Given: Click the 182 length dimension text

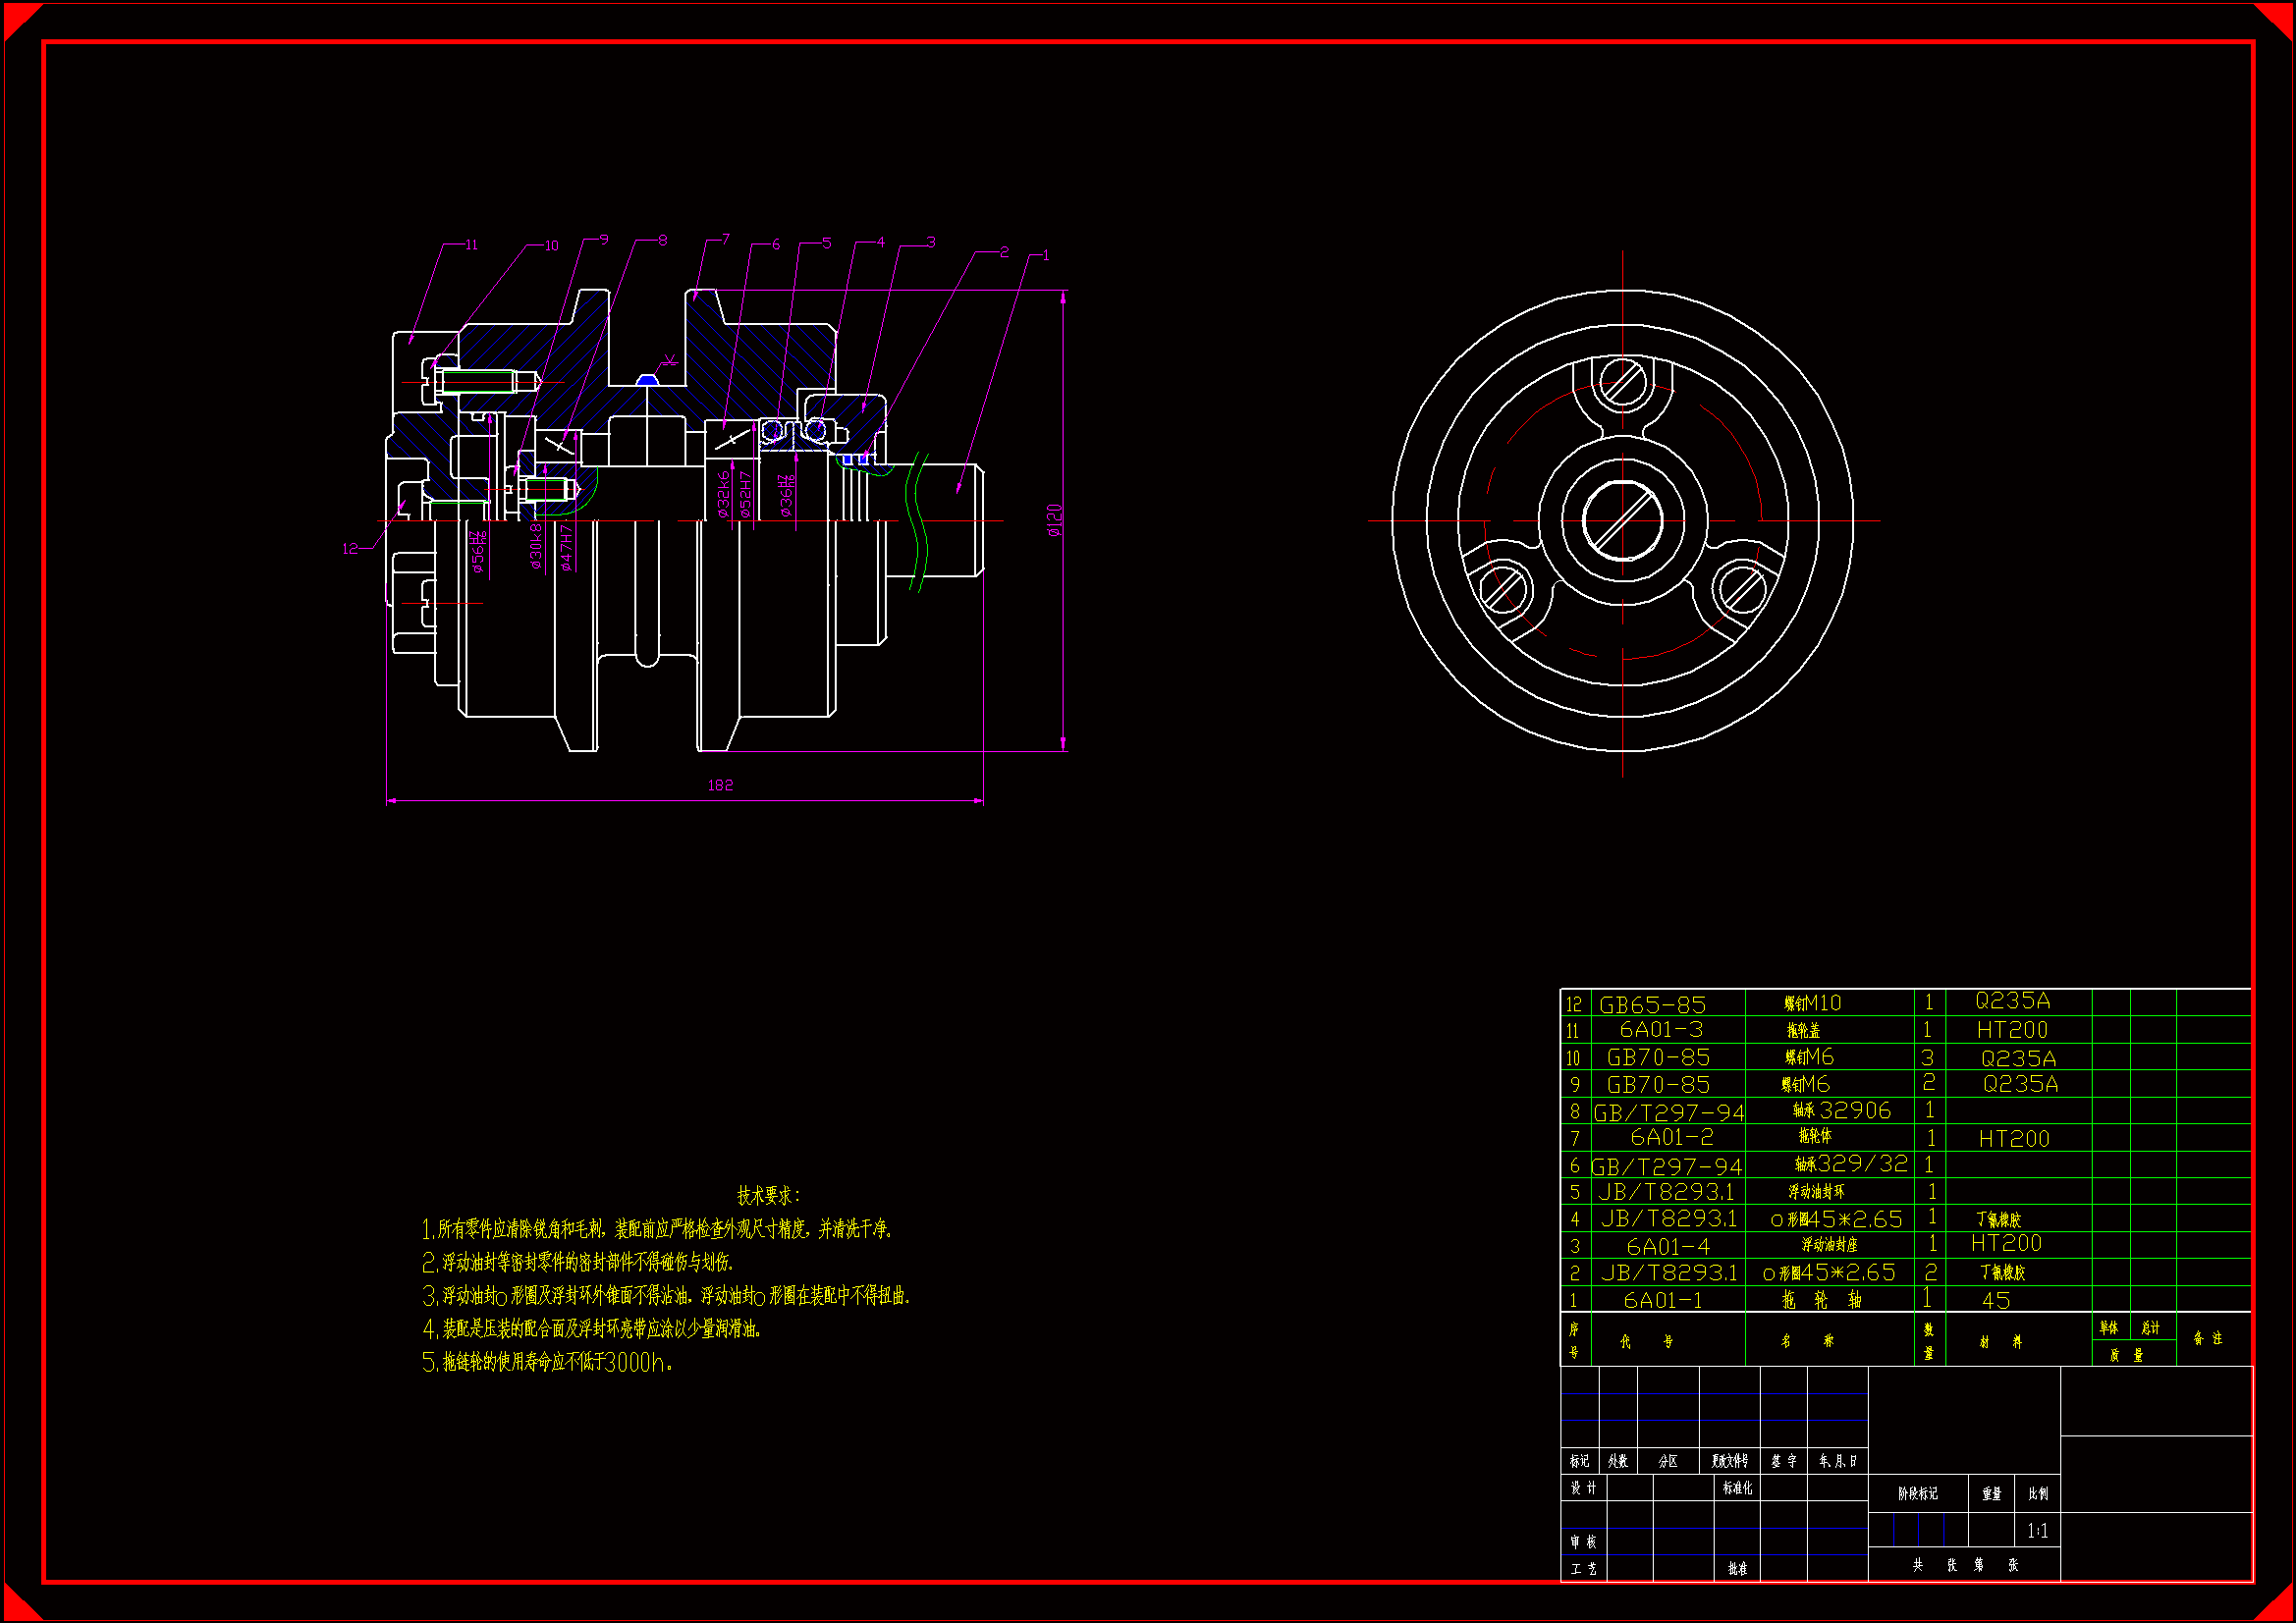Looking at the screenshot, I should click(720, 785).
